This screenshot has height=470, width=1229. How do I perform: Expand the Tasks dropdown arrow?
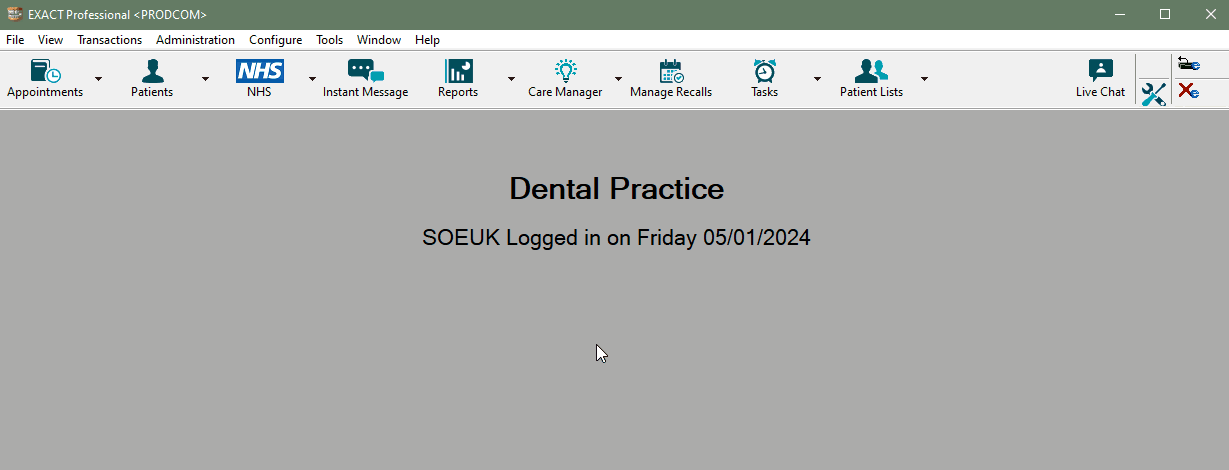817,79
